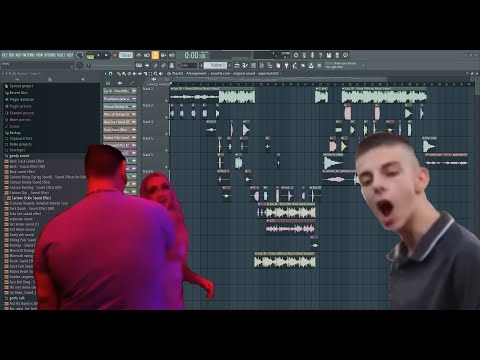Open the ADD menu
The image size is (480, 360).
[18, 55]
